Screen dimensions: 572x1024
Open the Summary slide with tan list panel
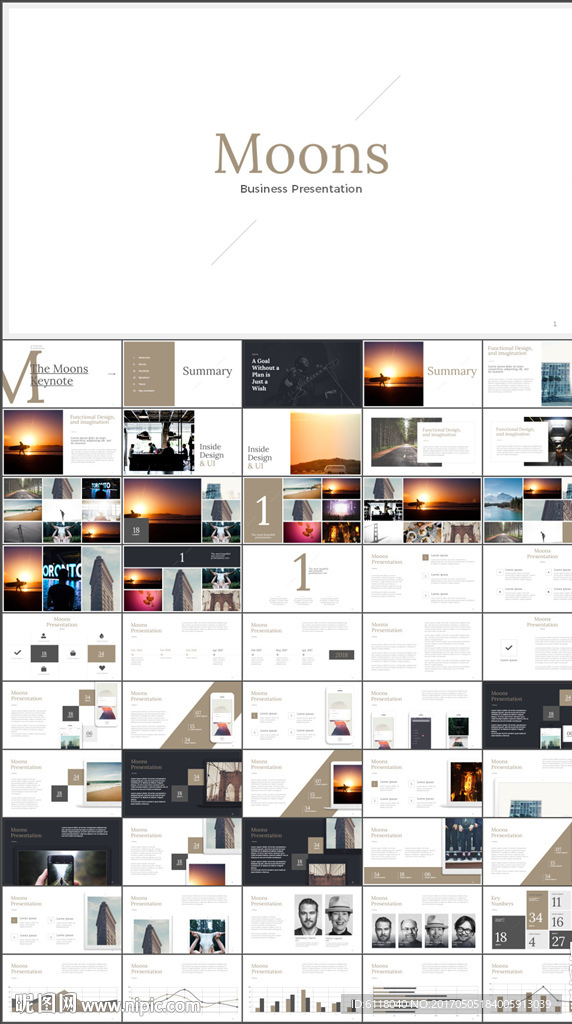[x=182, y=374]
